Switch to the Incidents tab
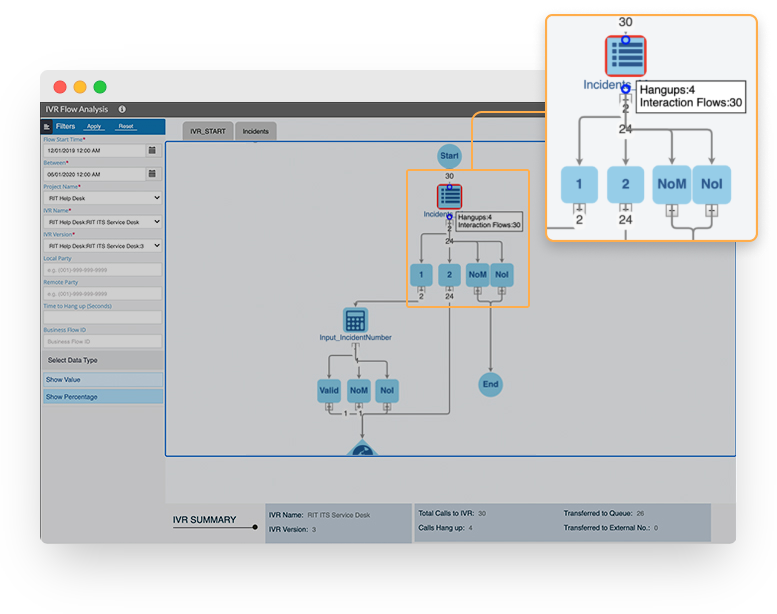This screenshot has width=777, height=614. pos(256,131)
